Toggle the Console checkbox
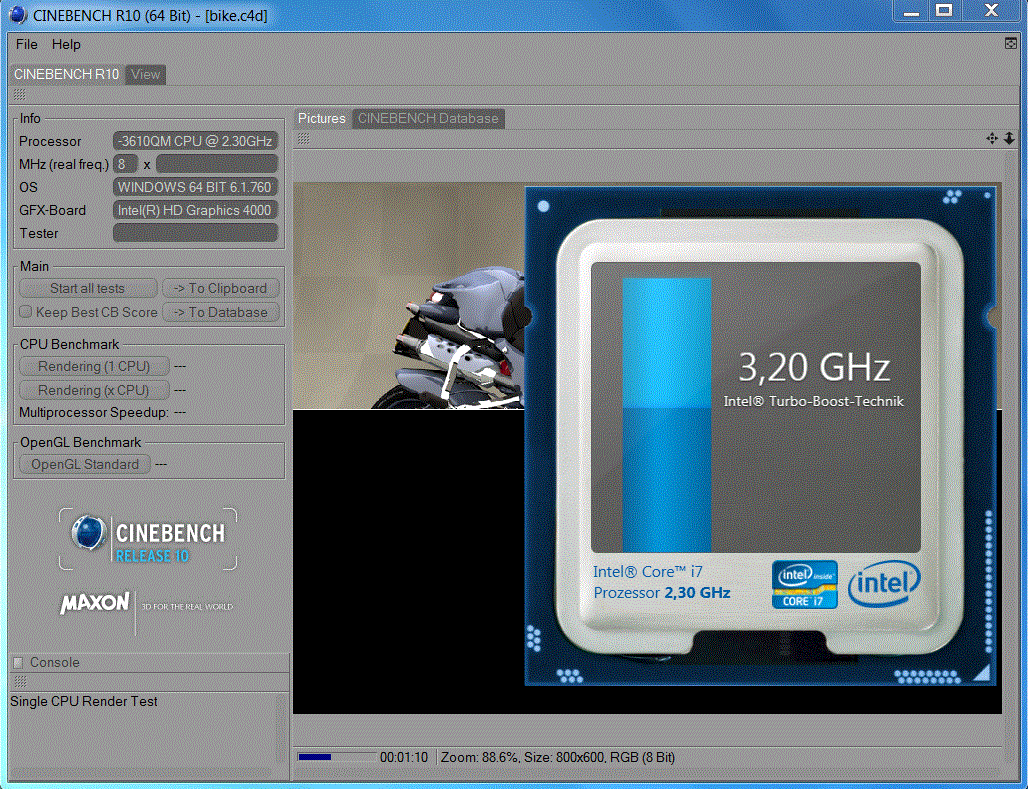The height and width of the screenshot is (789, 1028). [18, 662]
